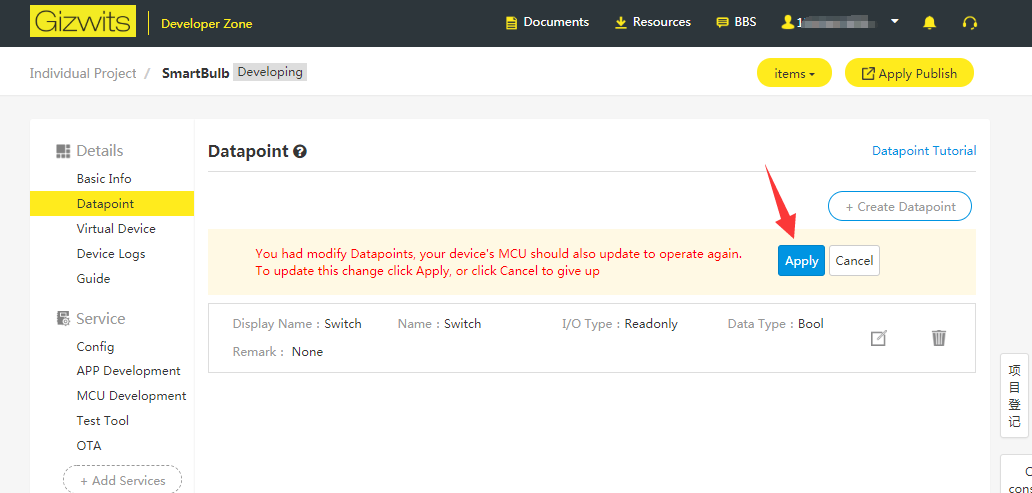Expand the items dropdown
This screenshot has width=1032, height=493.
click(x=794, y=73)
